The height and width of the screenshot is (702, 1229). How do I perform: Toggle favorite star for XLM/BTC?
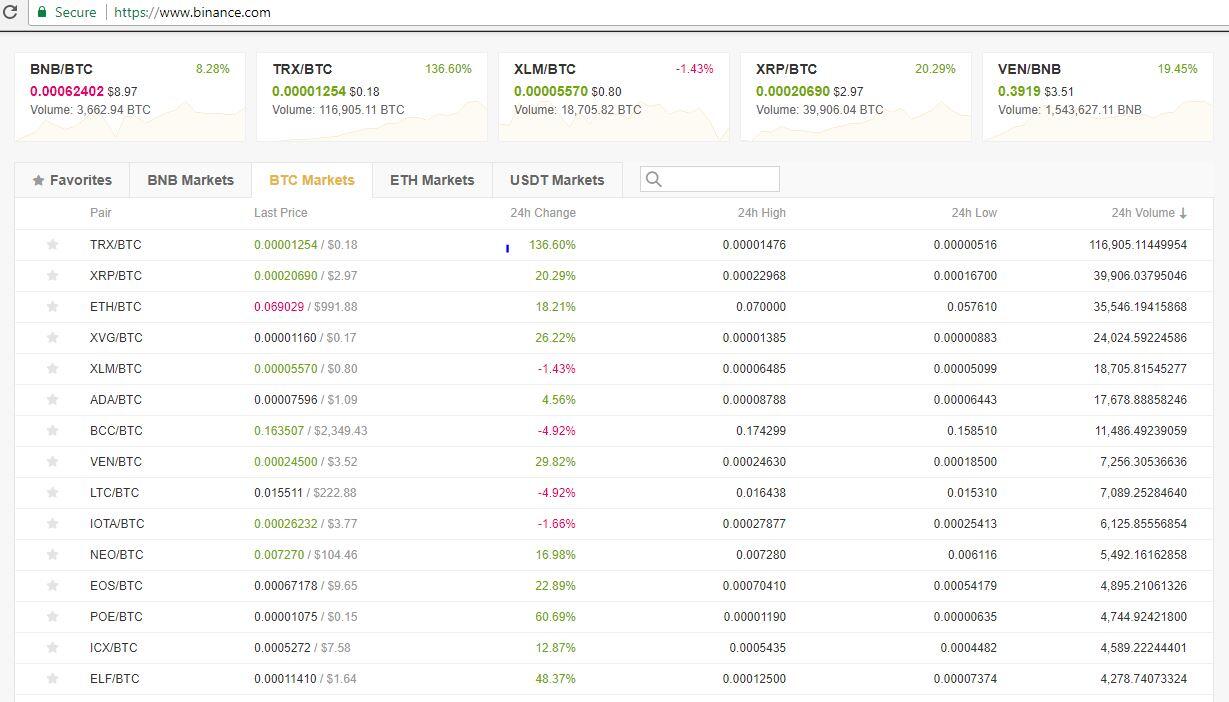pyautogui.click(x=52, y=368)
